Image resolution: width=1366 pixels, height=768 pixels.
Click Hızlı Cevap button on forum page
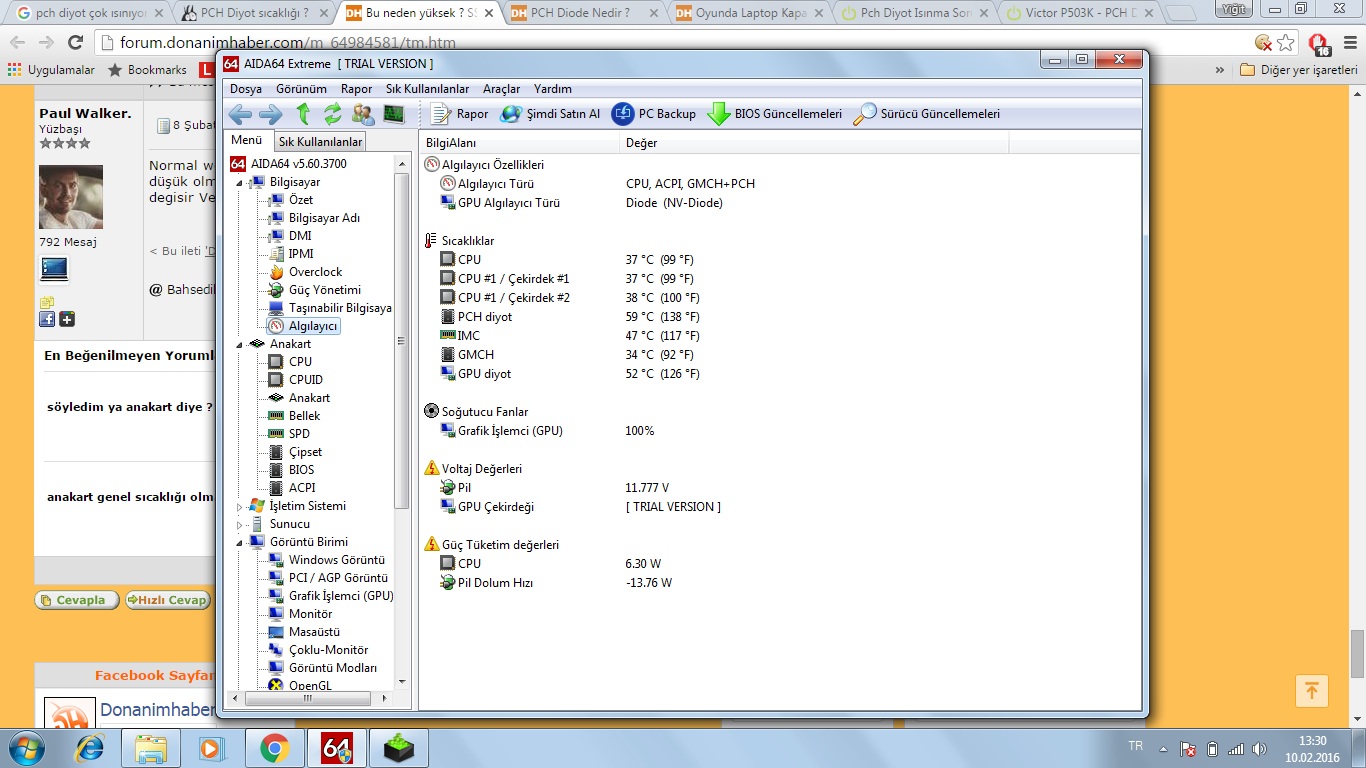click(167, 600)
